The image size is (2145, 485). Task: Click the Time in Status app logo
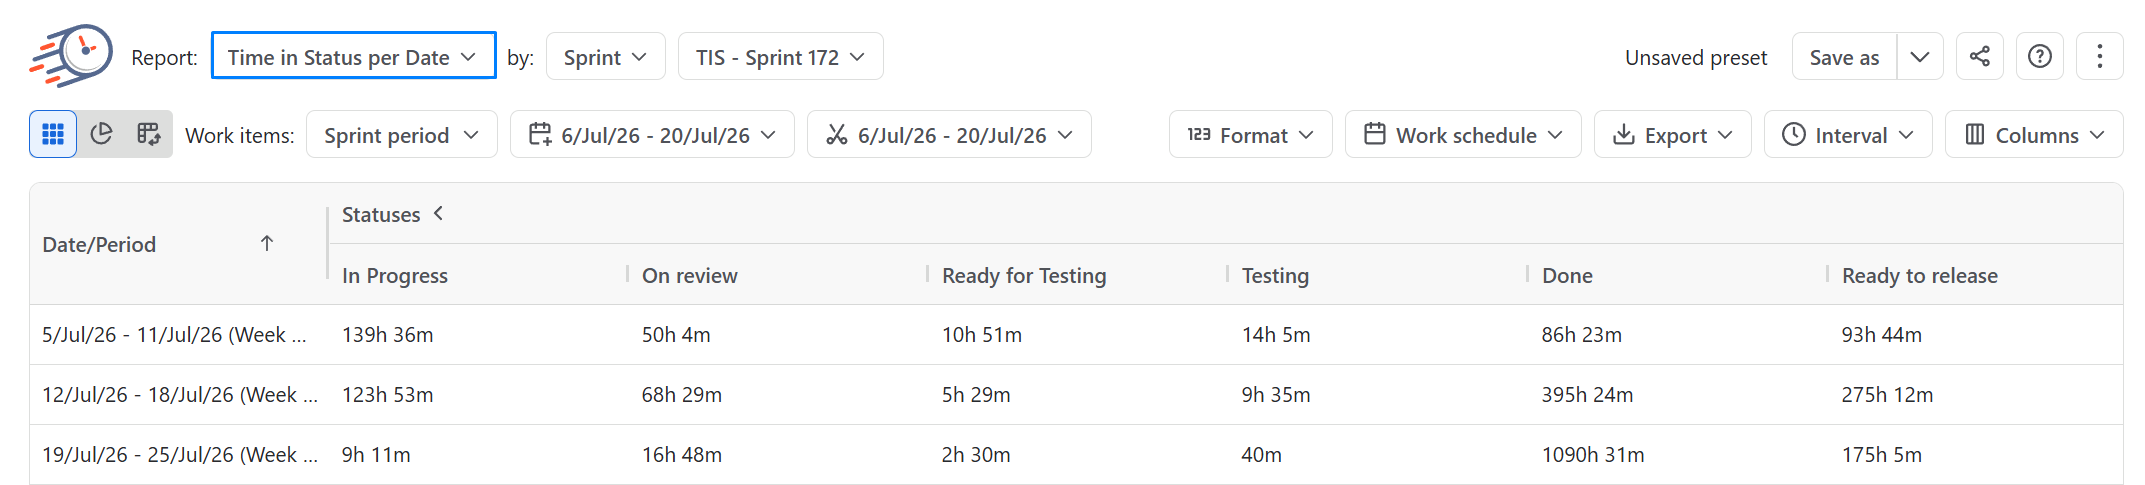(71, 56)
